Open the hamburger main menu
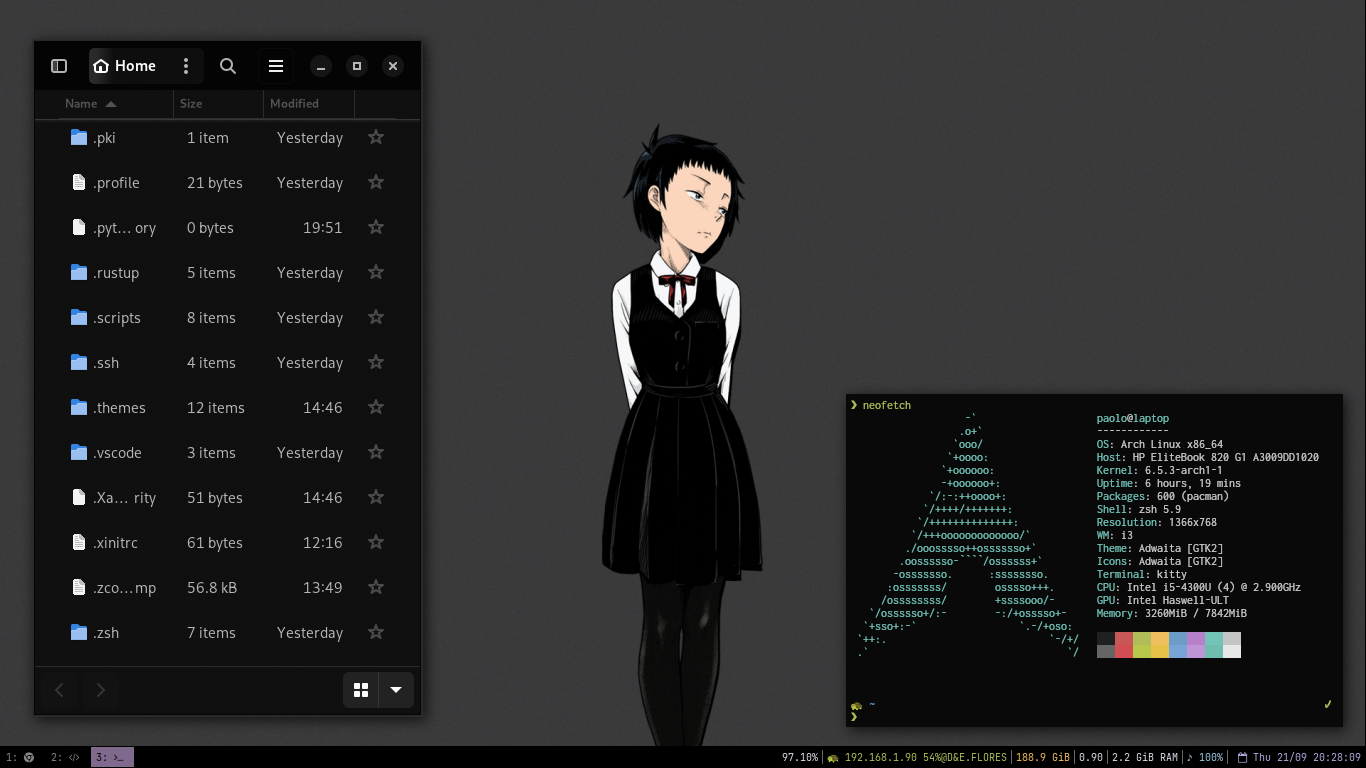 click(x=276, y=66)
